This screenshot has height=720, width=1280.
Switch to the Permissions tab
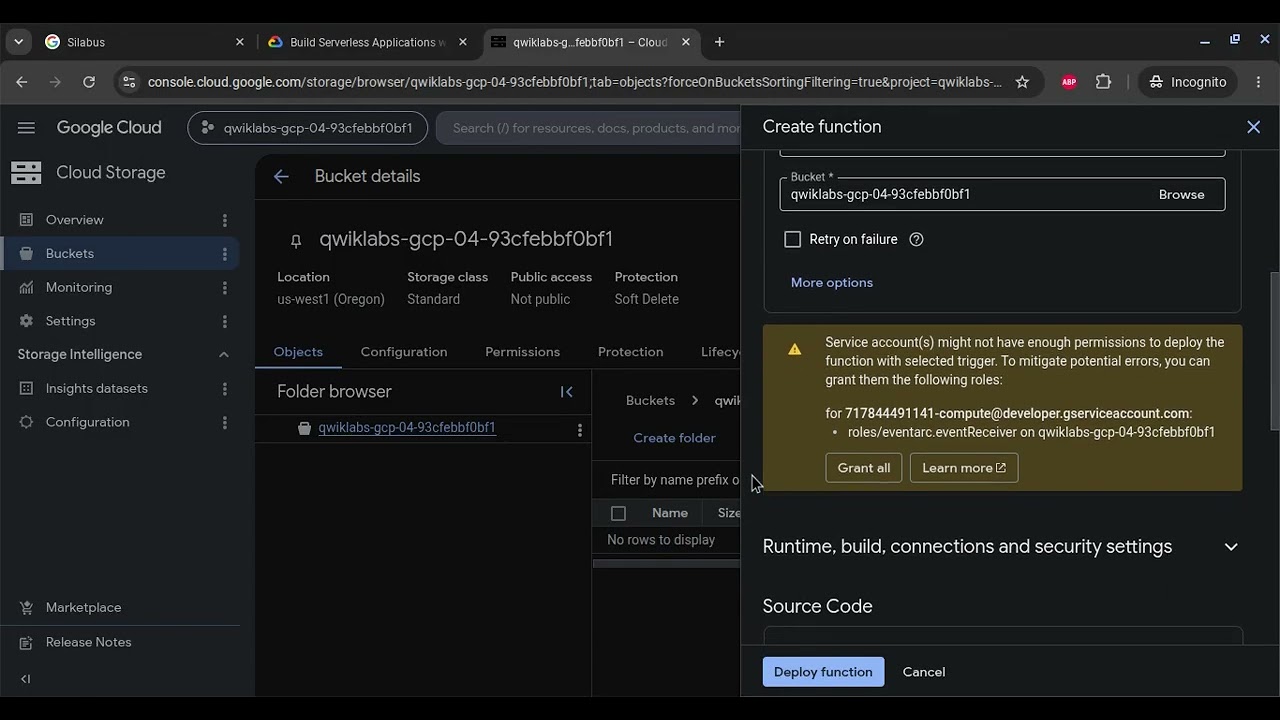pyautogui.click(x=522, y=352)
